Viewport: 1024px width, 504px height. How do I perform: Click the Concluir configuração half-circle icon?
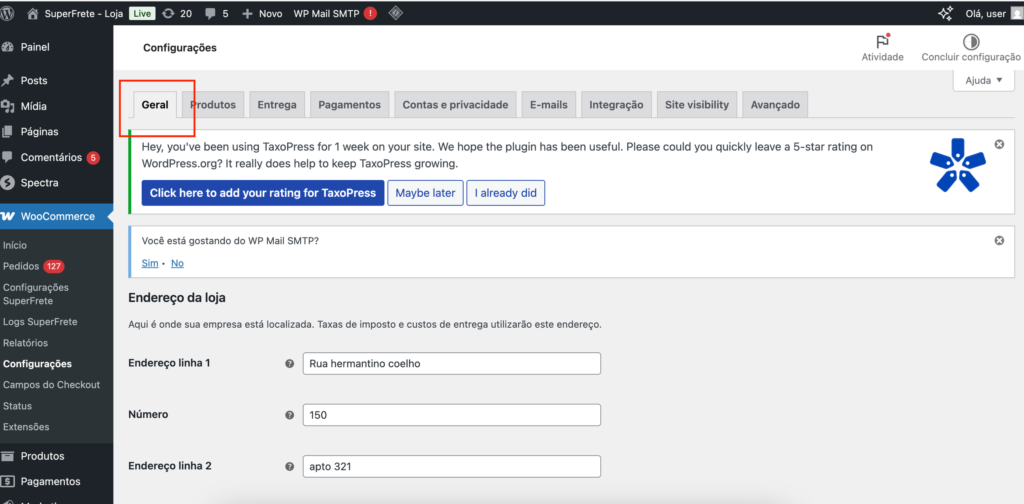pos(971,42)
